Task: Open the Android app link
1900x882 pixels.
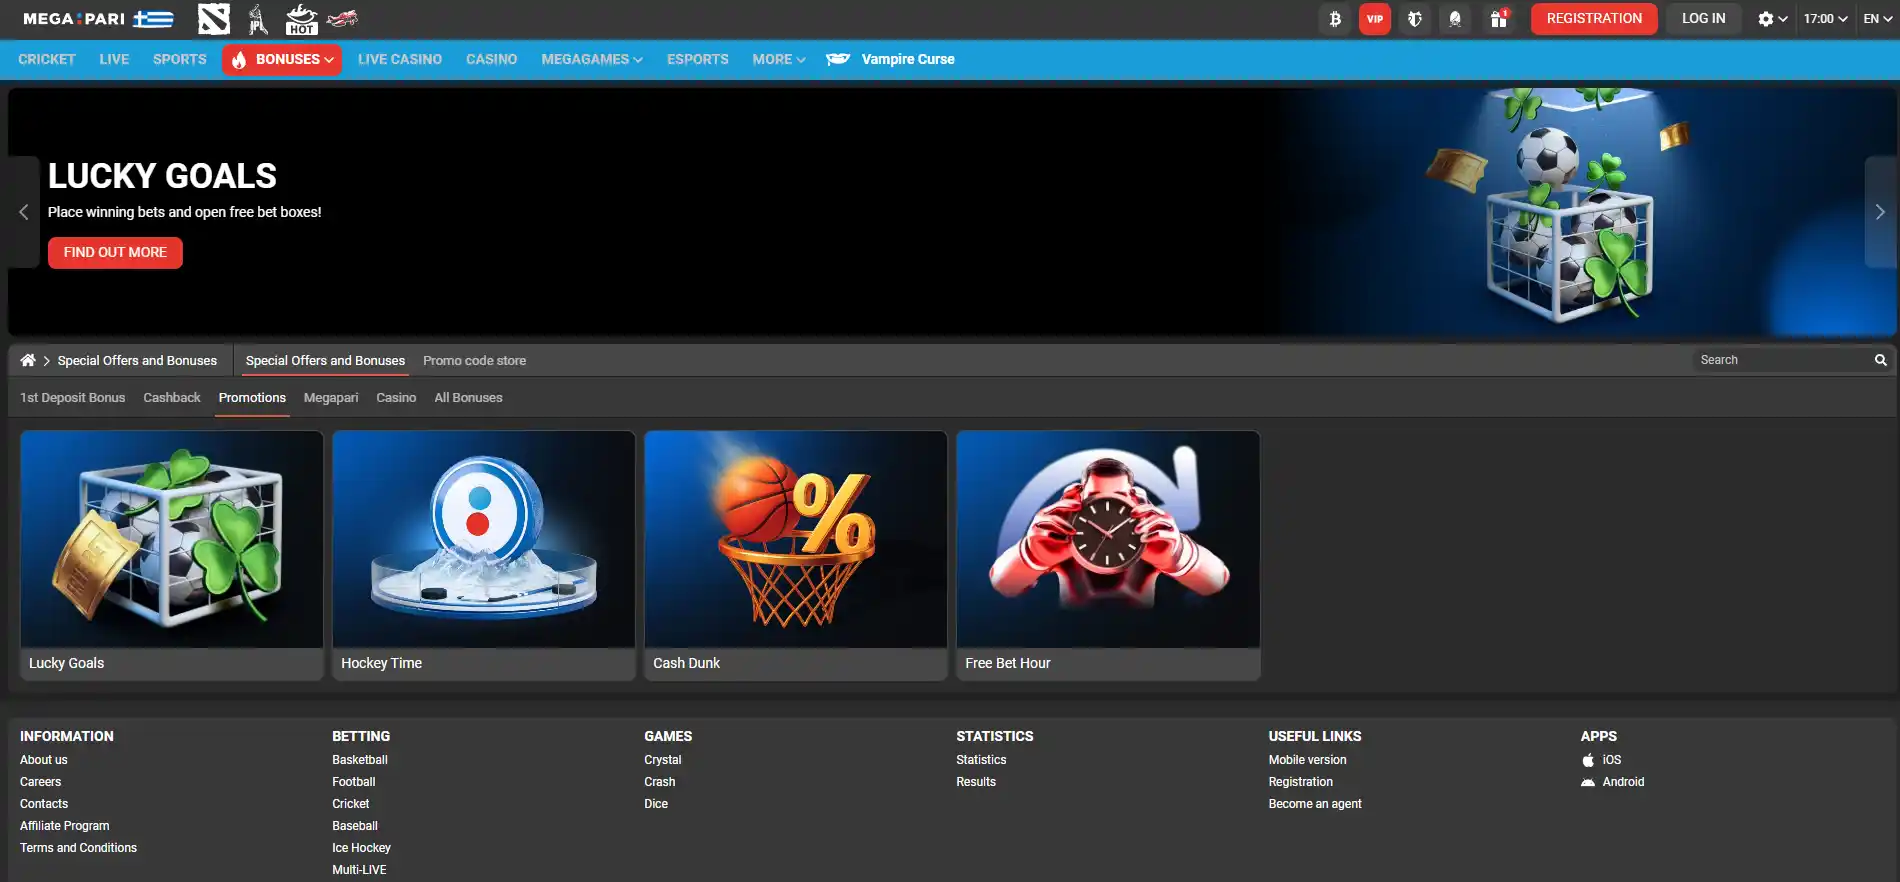Action: coord(1612,782)
